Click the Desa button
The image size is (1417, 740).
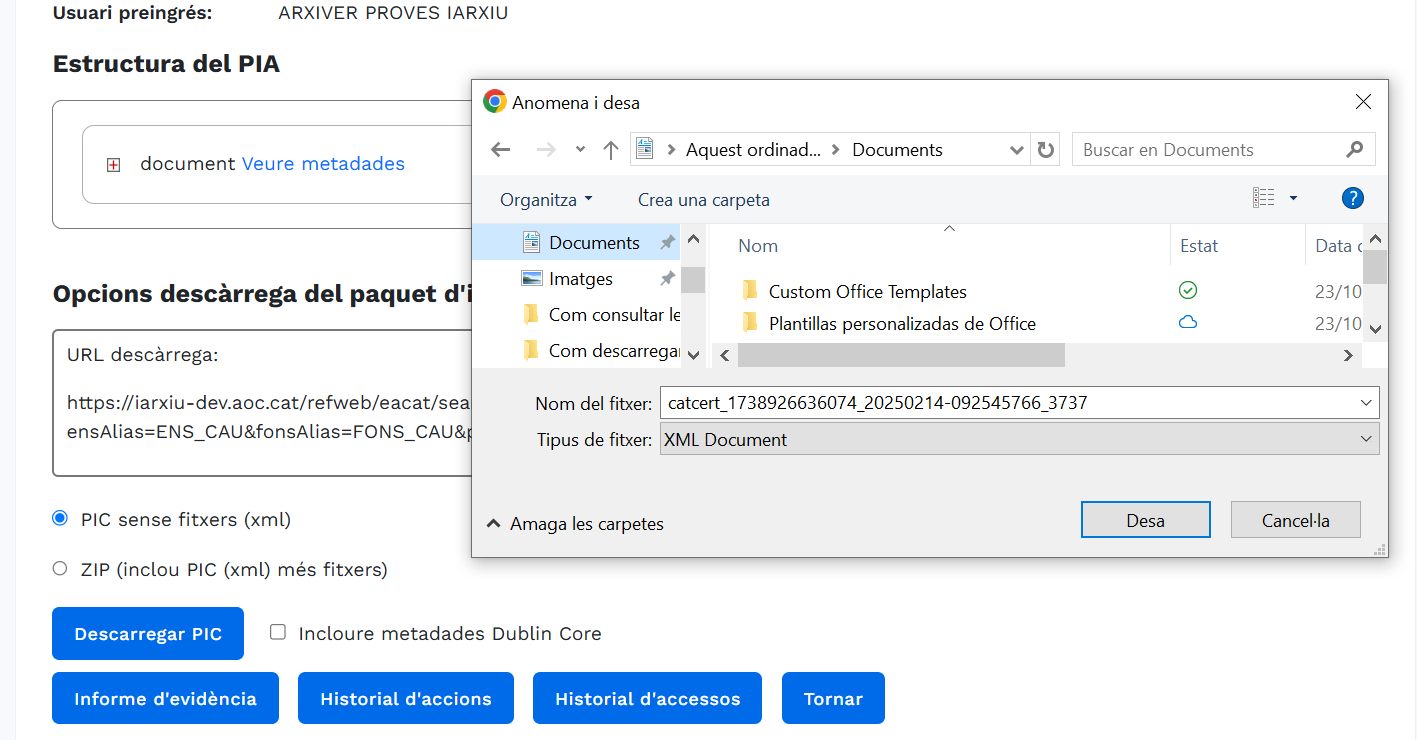tap(1145, 520)
